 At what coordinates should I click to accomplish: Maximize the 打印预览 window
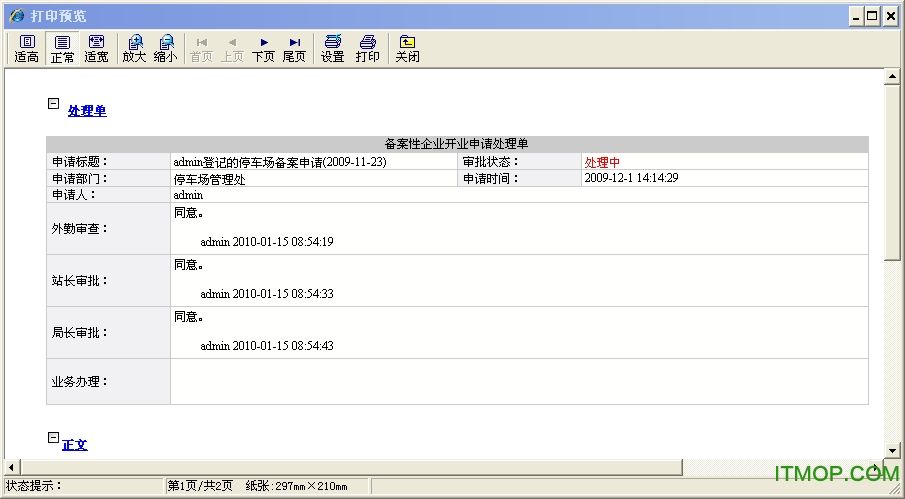pos(873,15)
